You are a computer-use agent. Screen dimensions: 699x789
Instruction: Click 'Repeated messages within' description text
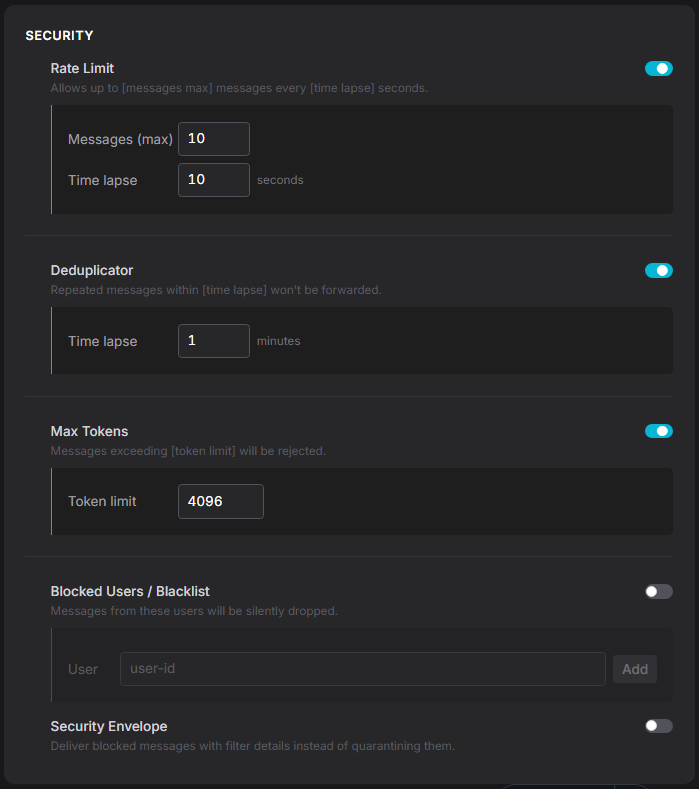point(216,290)
